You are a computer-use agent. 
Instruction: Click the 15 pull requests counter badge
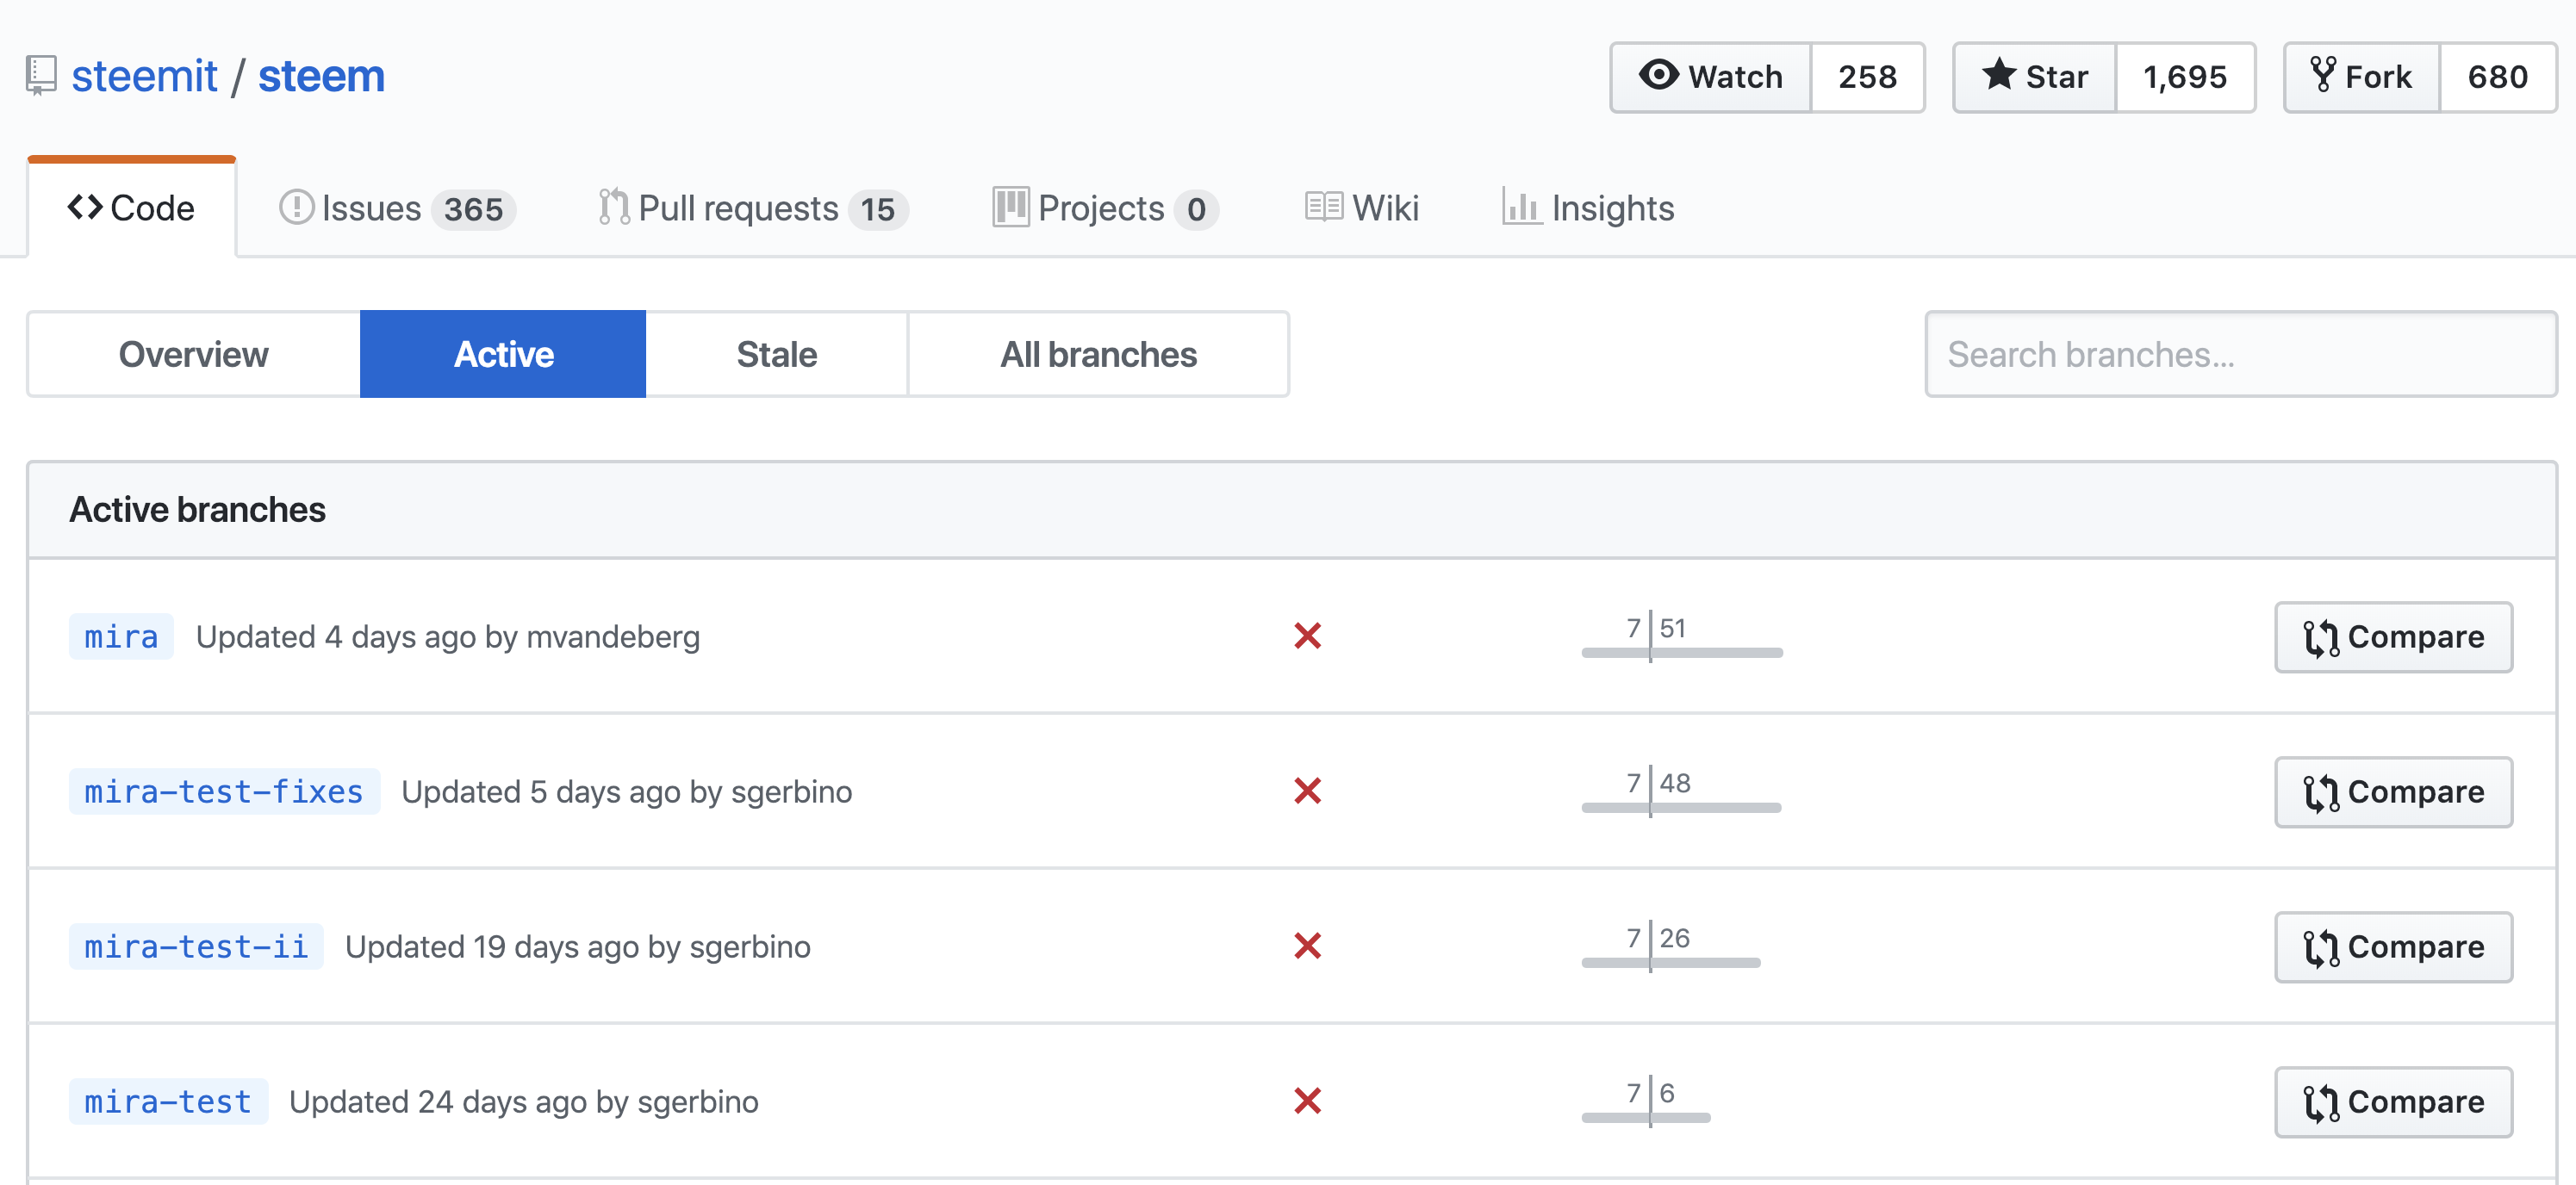point(878,209)
